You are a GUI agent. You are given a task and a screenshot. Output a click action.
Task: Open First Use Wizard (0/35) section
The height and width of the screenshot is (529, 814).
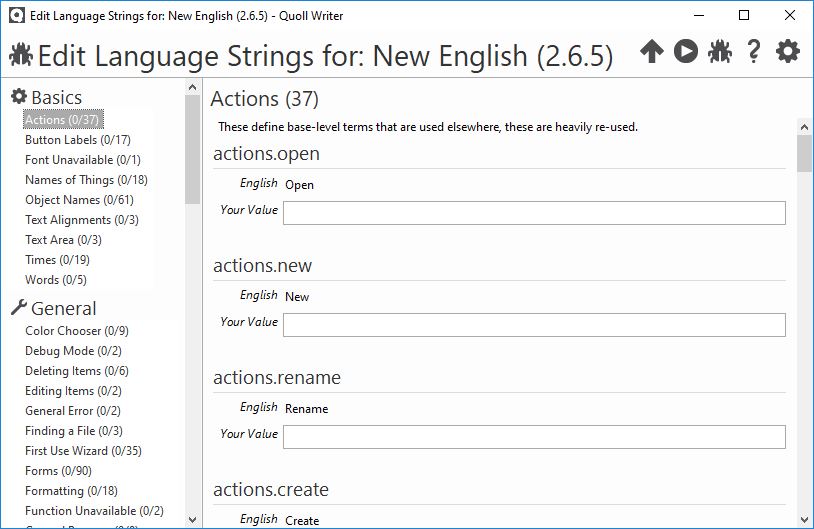coord(83,451)
